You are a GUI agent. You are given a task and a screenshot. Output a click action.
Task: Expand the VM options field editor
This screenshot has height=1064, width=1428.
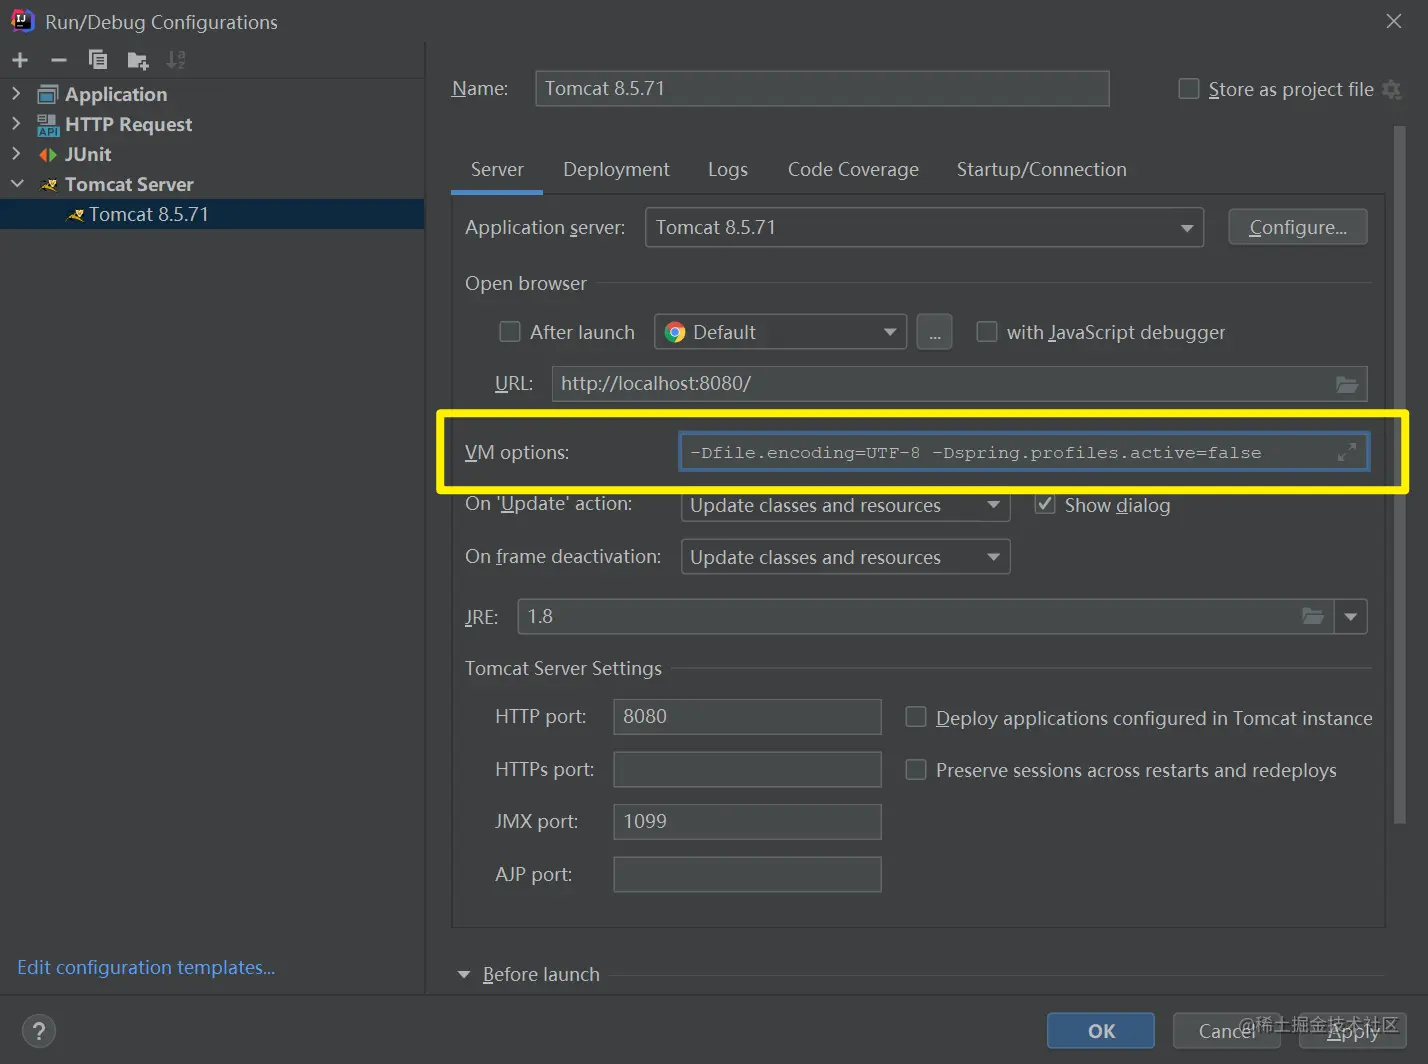pos(1347,452)
